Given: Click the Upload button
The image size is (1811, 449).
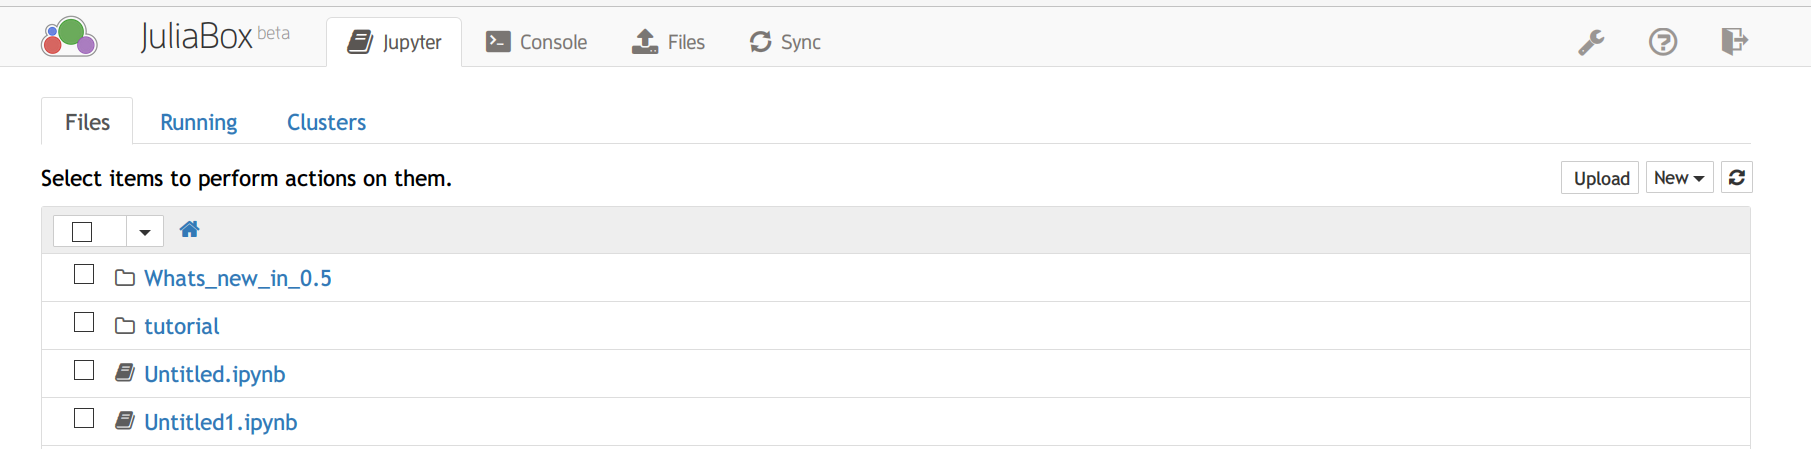Looking at the screenshot, I should coord(1600,178).
